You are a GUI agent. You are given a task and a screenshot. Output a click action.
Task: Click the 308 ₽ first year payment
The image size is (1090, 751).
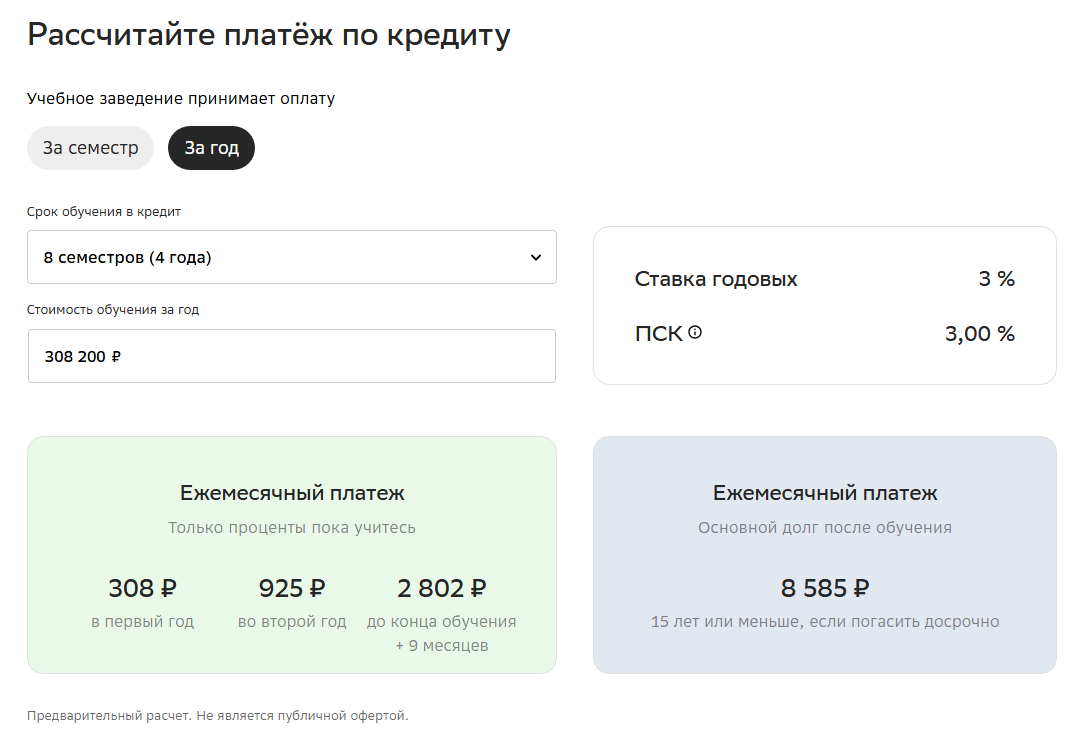142,588
